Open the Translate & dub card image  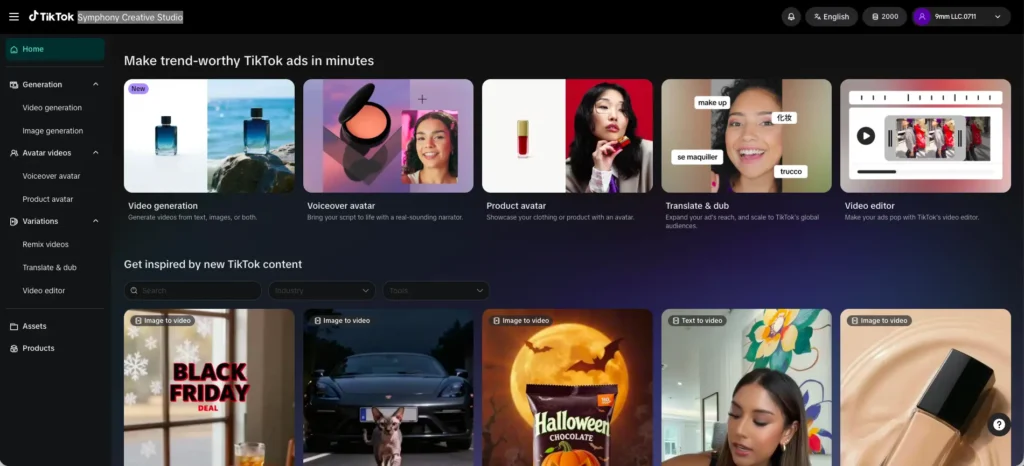pyautogui.click(x=746, y=136)
